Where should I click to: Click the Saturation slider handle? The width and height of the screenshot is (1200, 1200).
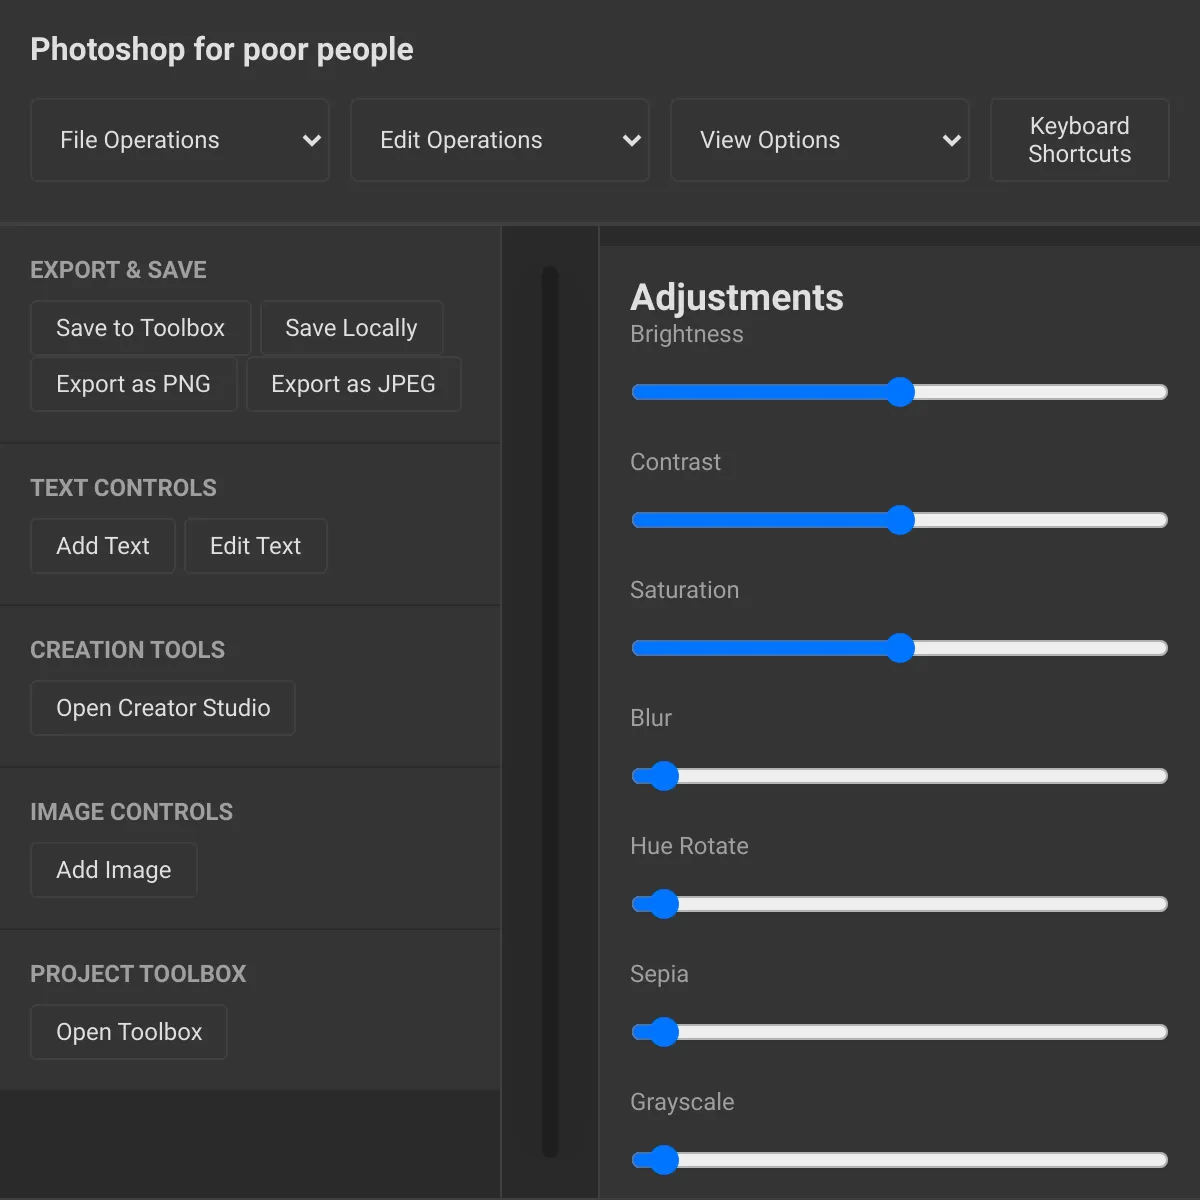900,648
